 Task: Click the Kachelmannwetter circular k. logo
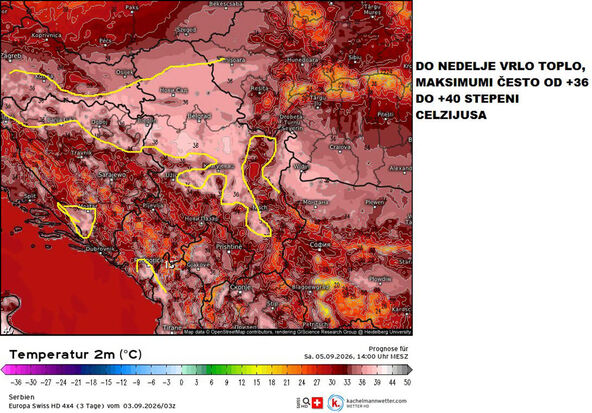(x=335, y=402)
